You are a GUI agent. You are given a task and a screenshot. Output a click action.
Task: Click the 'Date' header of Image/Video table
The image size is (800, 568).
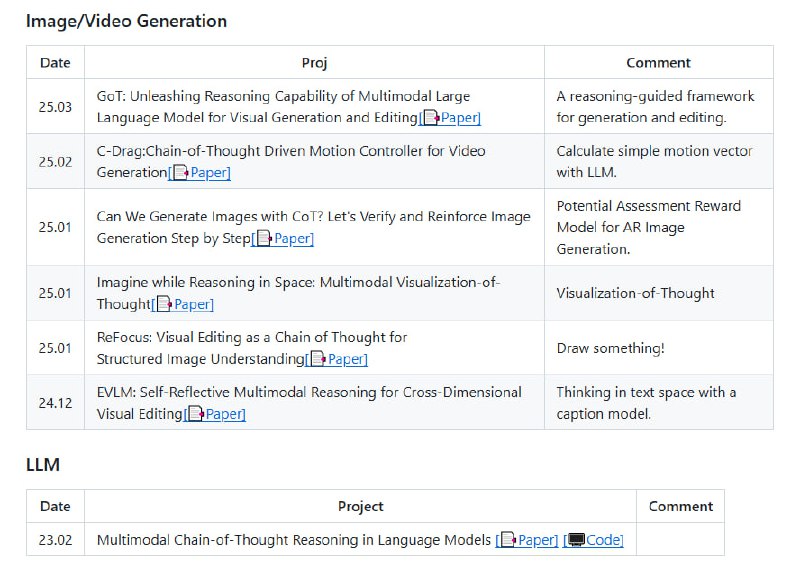[55, 63]
